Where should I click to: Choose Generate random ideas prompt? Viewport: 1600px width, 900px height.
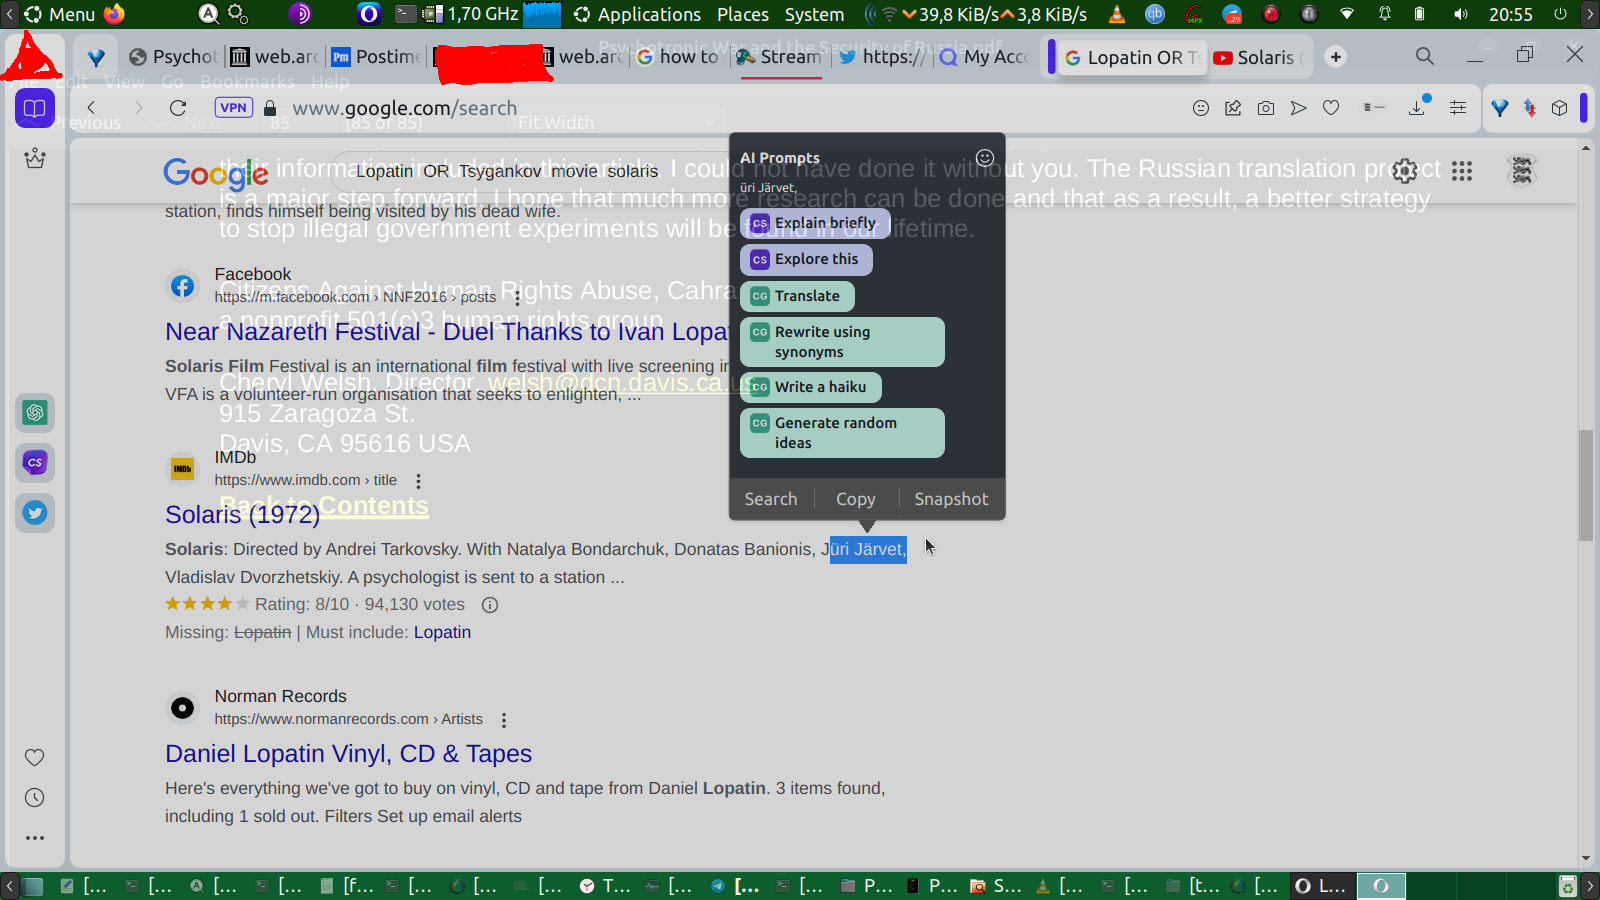842,433
